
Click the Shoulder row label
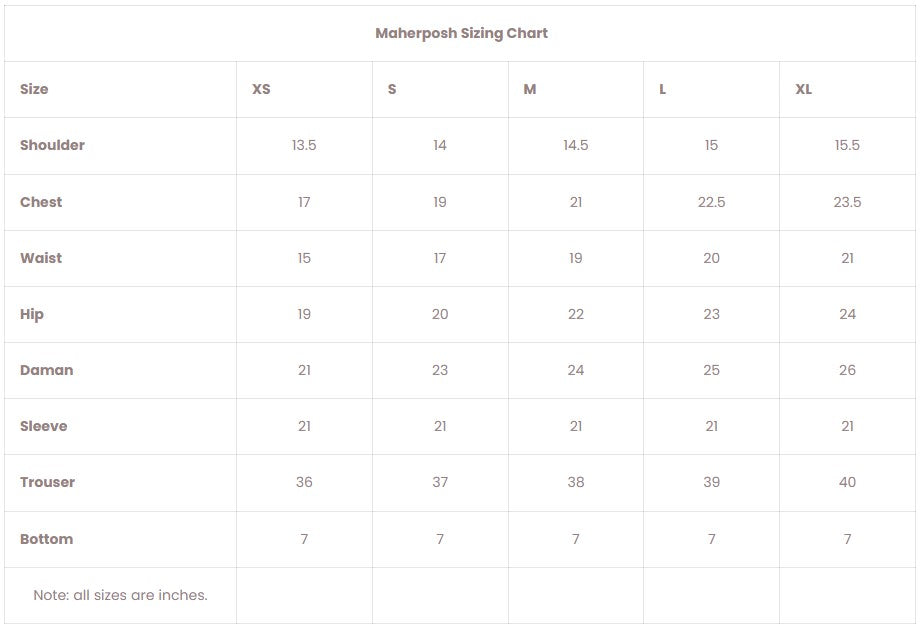[x=52, y=145]
